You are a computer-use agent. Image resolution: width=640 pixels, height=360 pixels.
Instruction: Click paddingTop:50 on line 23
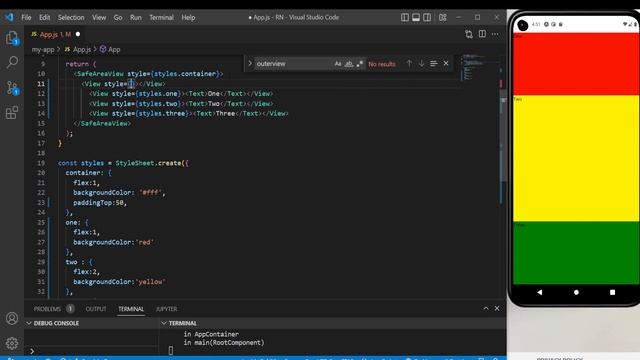coord(100,202)
